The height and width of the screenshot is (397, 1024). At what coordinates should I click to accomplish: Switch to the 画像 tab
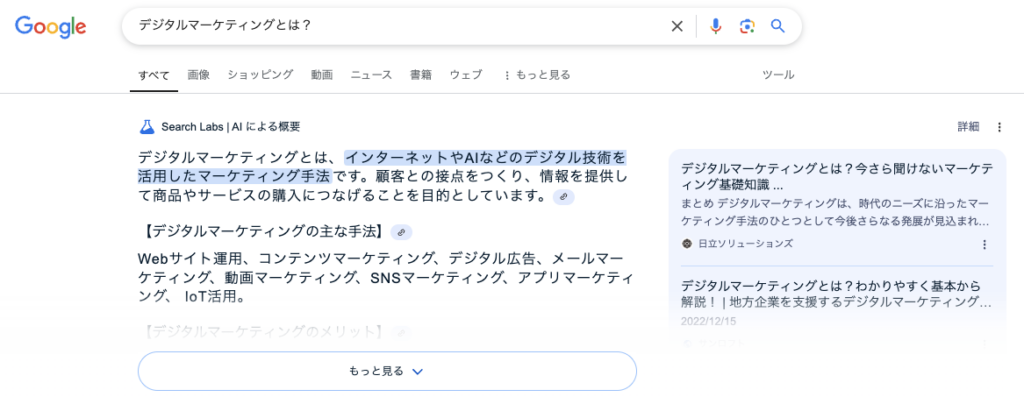pyautogui.click(x=199, y=75)
